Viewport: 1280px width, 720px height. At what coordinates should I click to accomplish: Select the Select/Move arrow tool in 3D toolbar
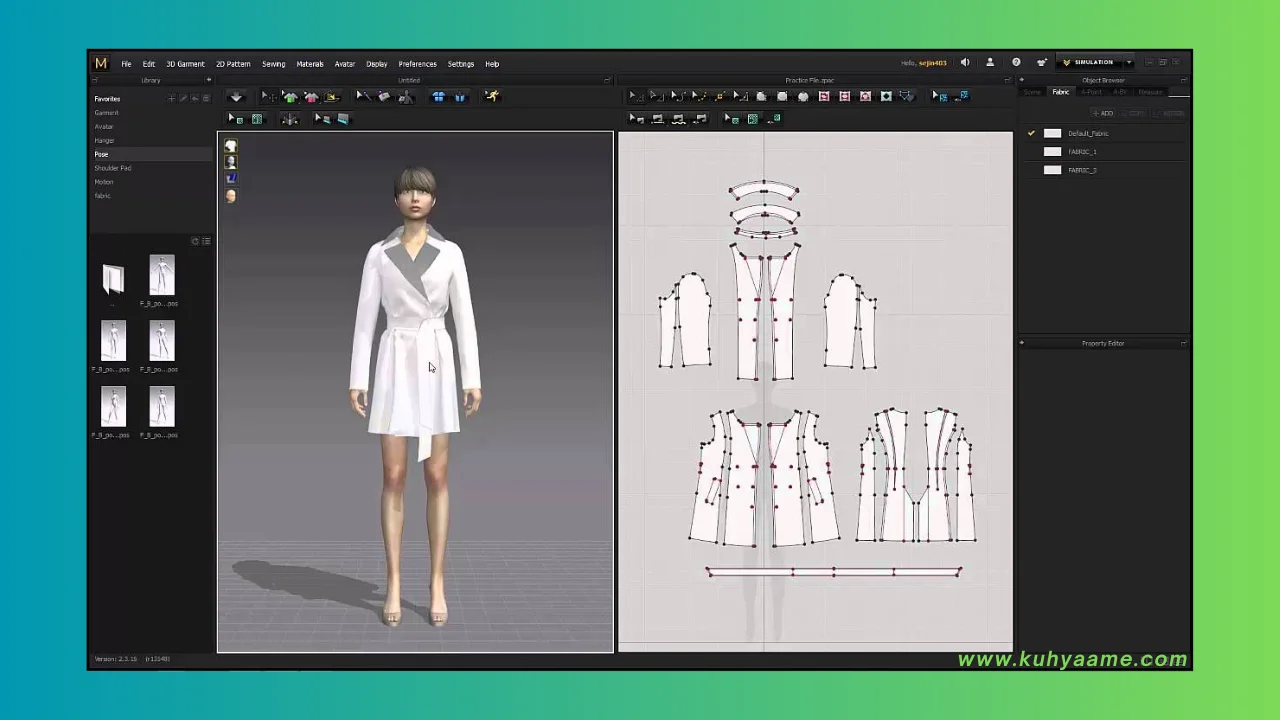268,97
